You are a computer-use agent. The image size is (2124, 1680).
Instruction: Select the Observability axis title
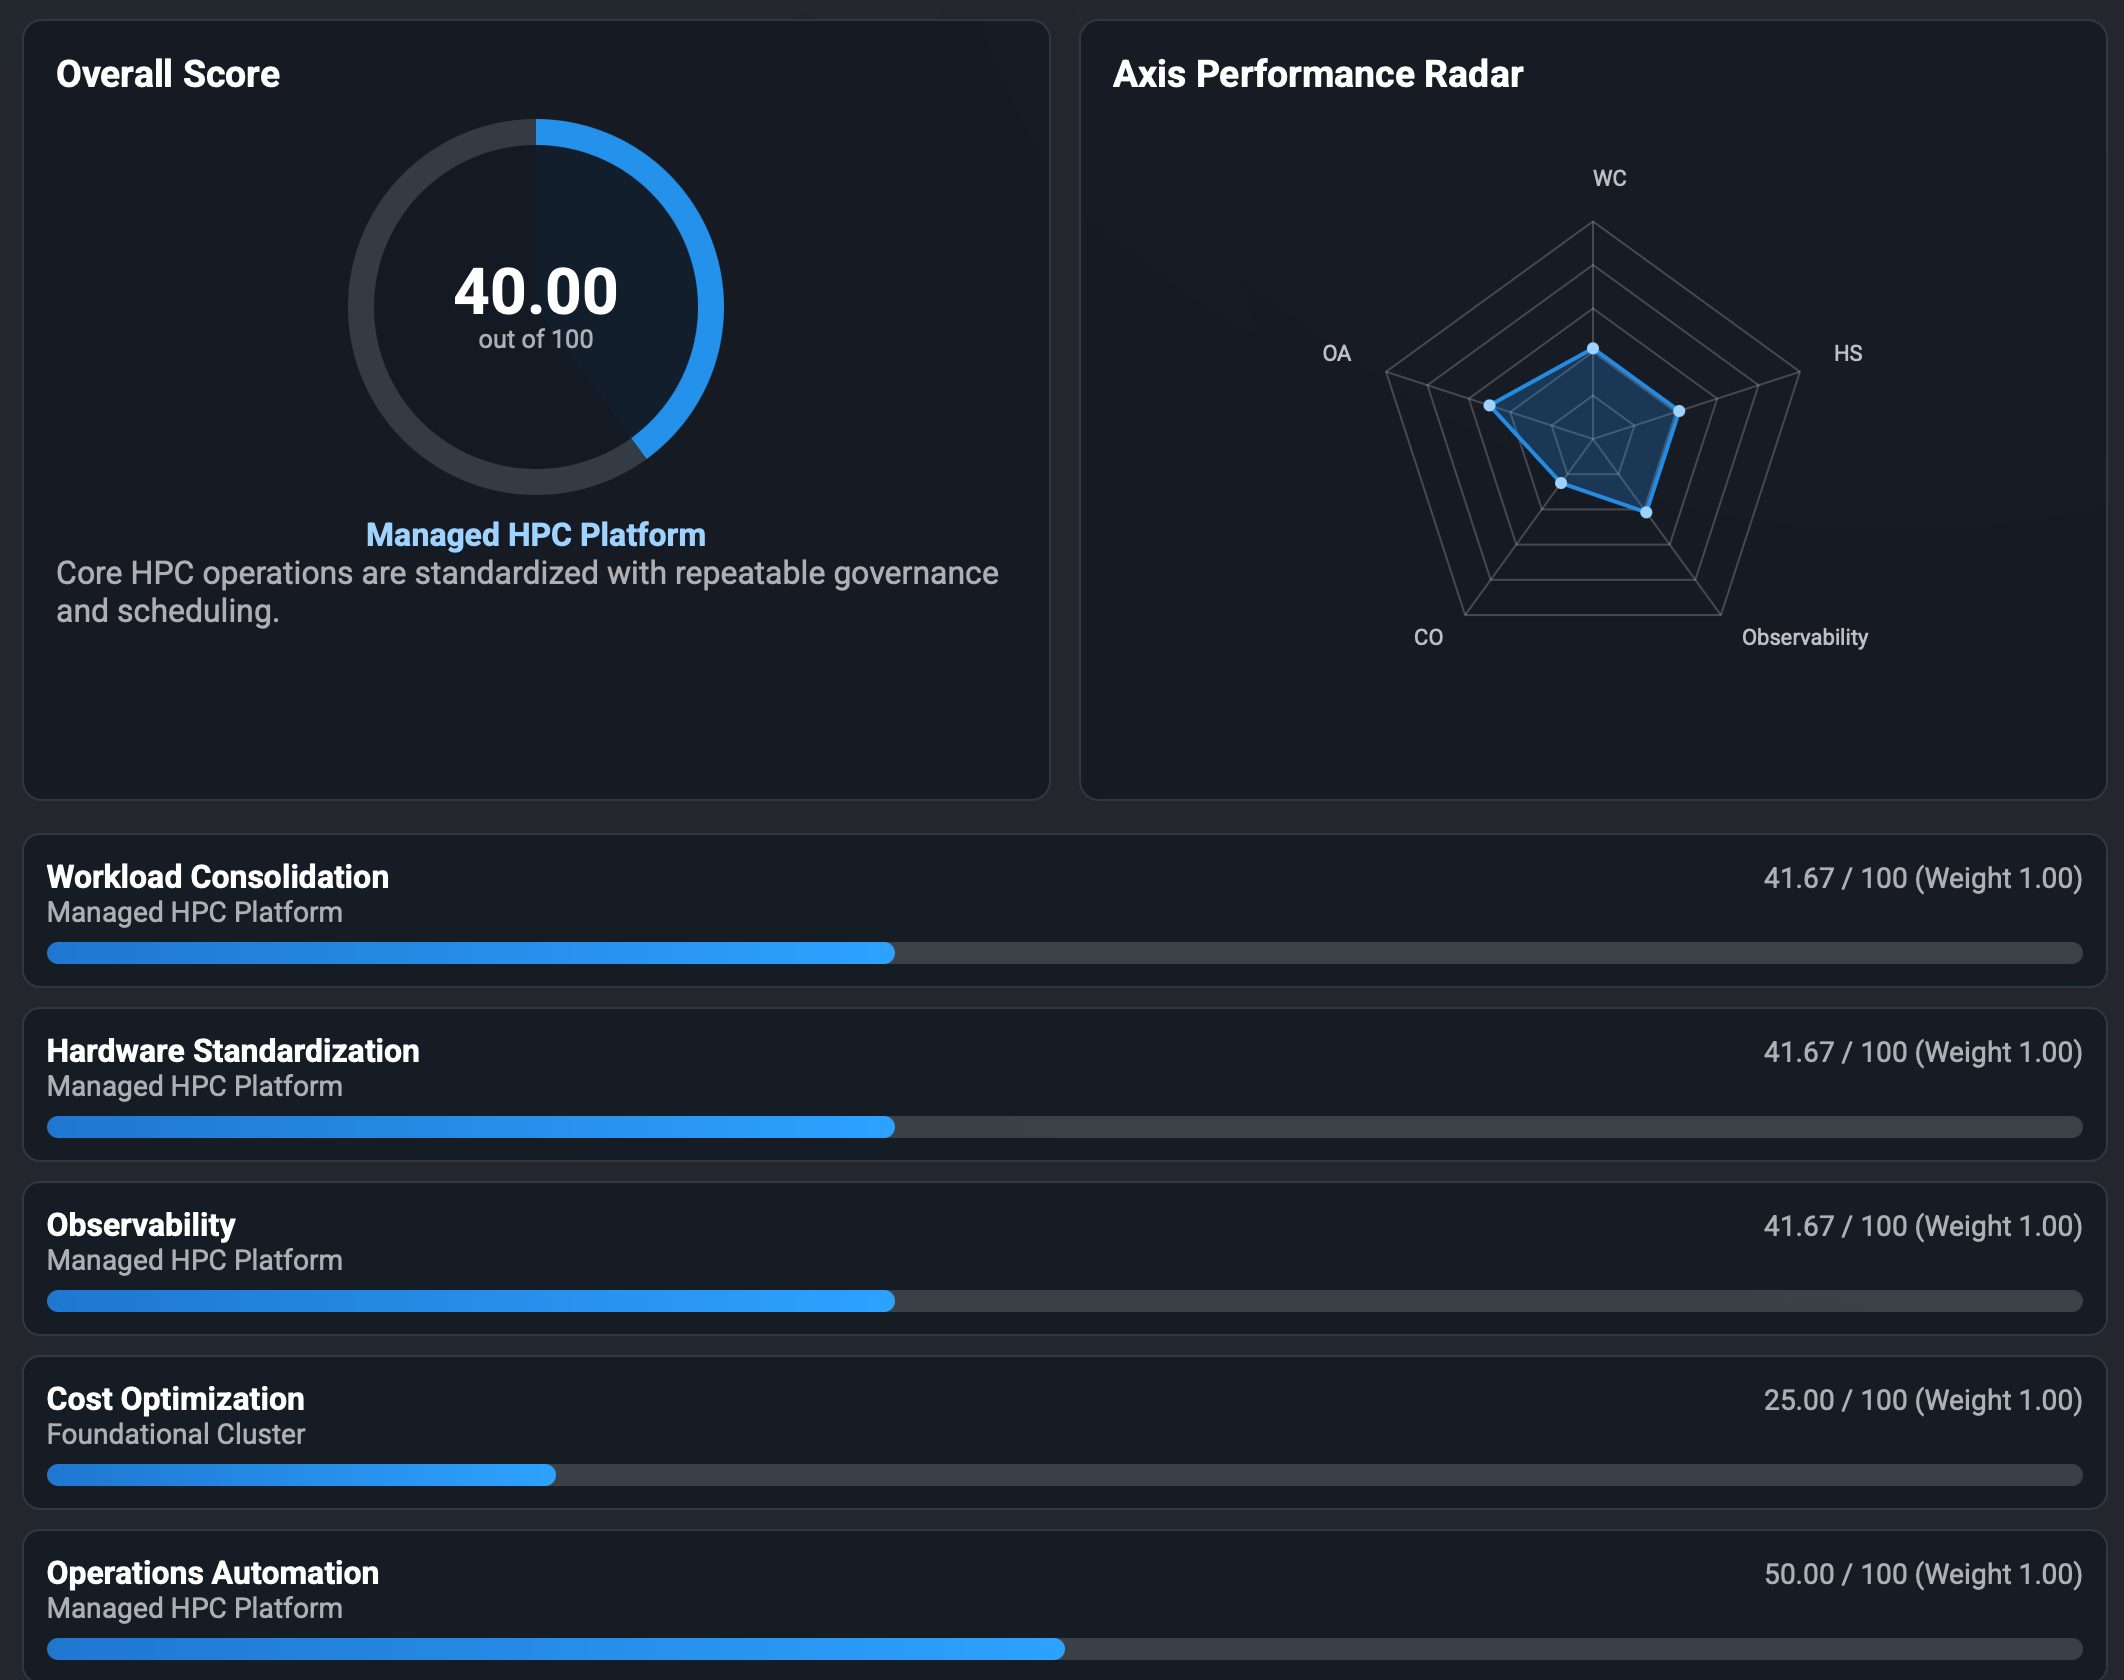141,1225
